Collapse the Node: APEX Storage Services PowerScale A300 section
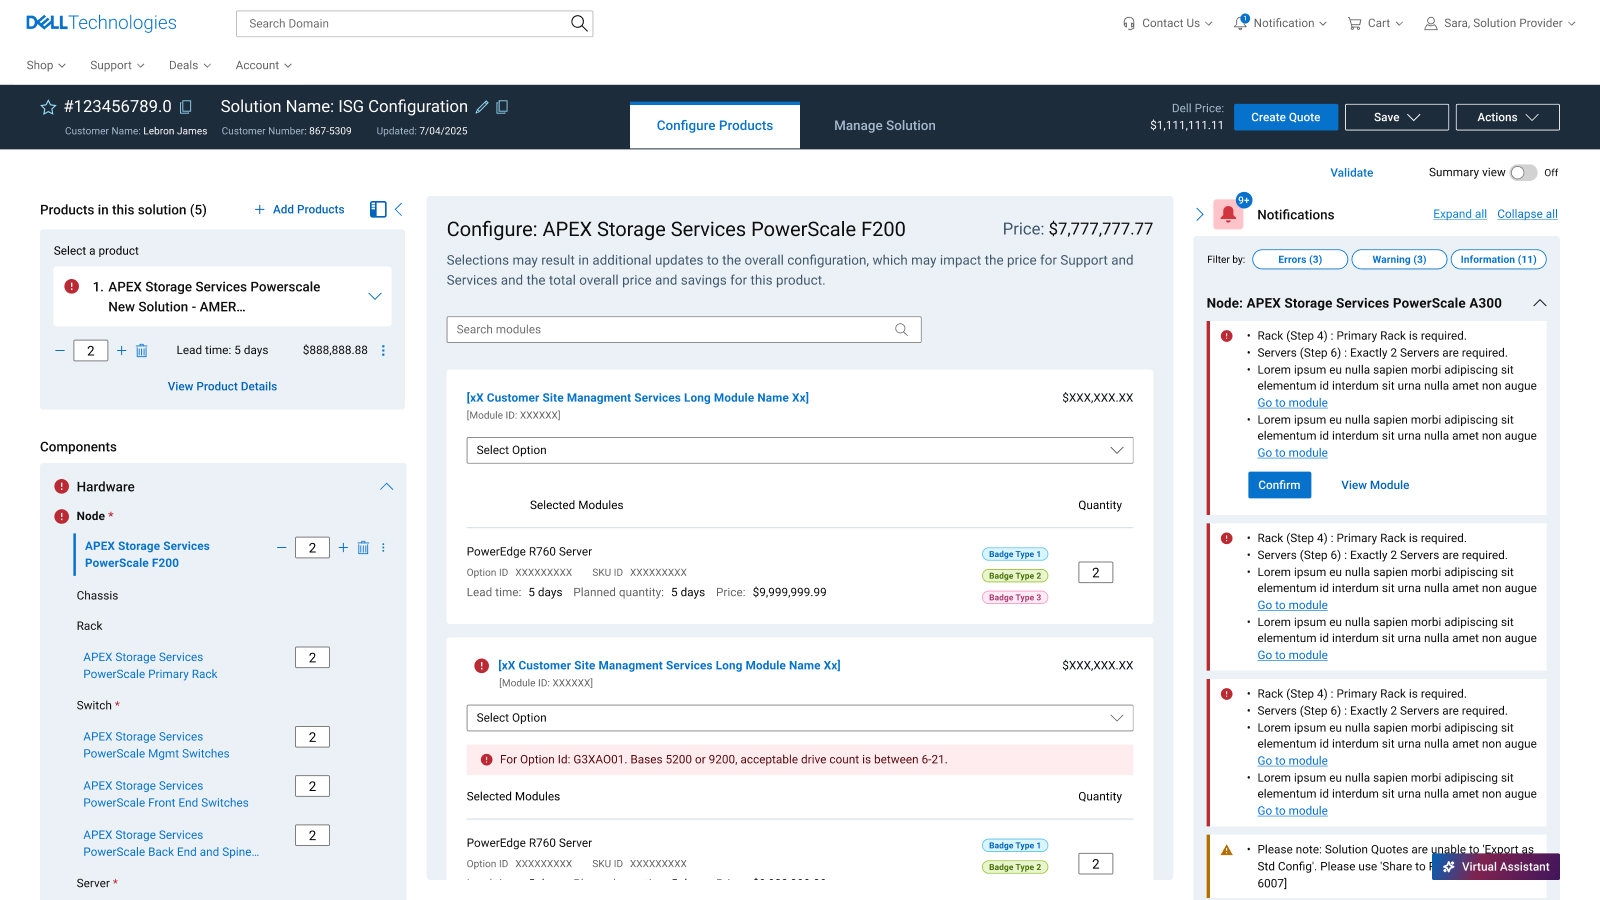 pyautogui.click(x=1540, y=303)
